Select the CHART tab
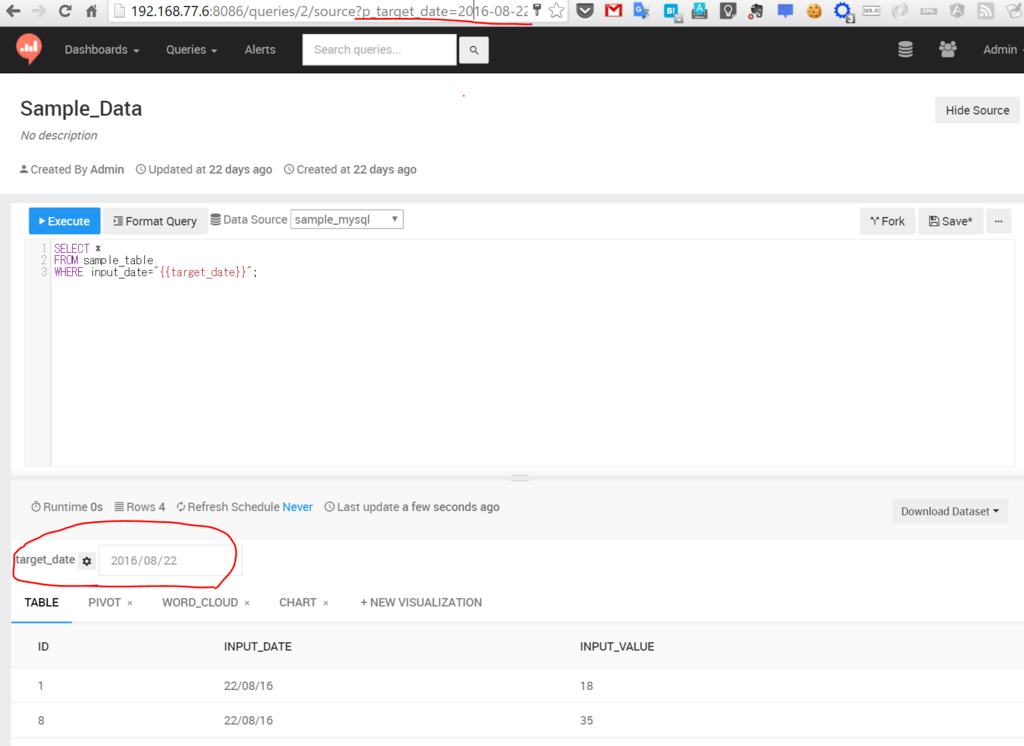 tap(298, 602)
